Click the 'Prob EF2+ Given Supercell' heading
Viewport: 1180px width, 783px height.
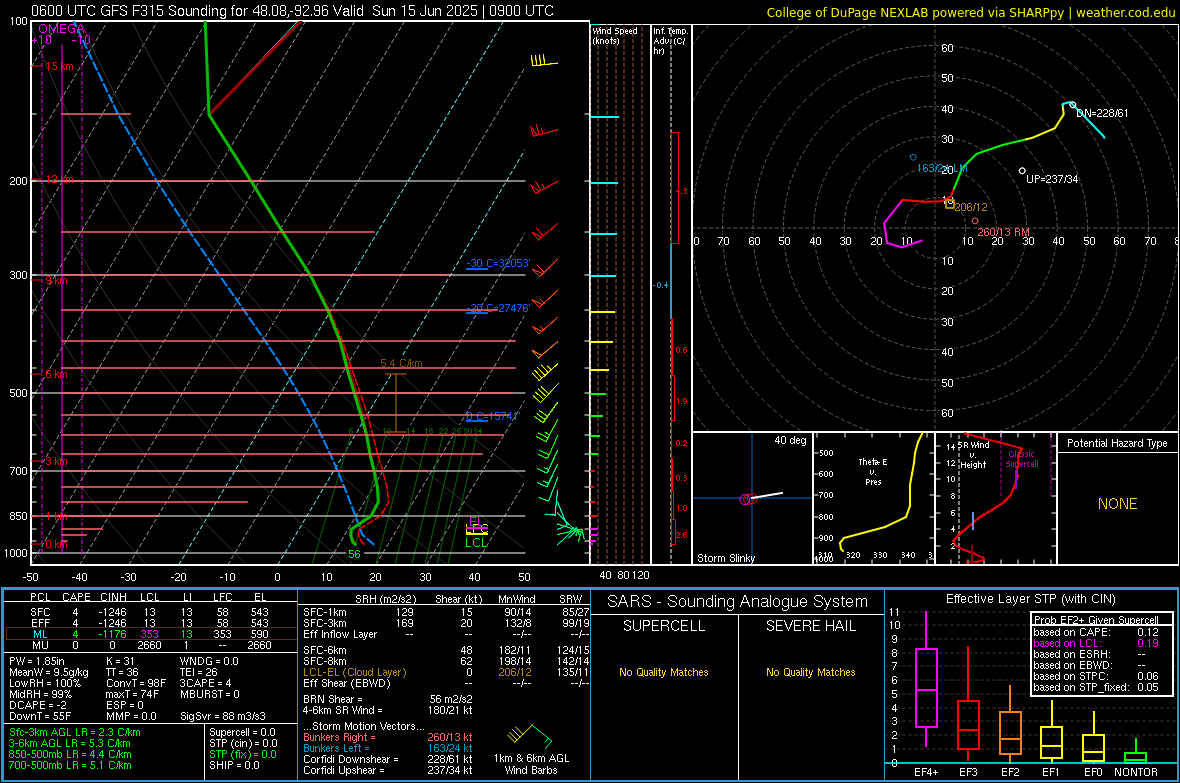coord(1096,620)
